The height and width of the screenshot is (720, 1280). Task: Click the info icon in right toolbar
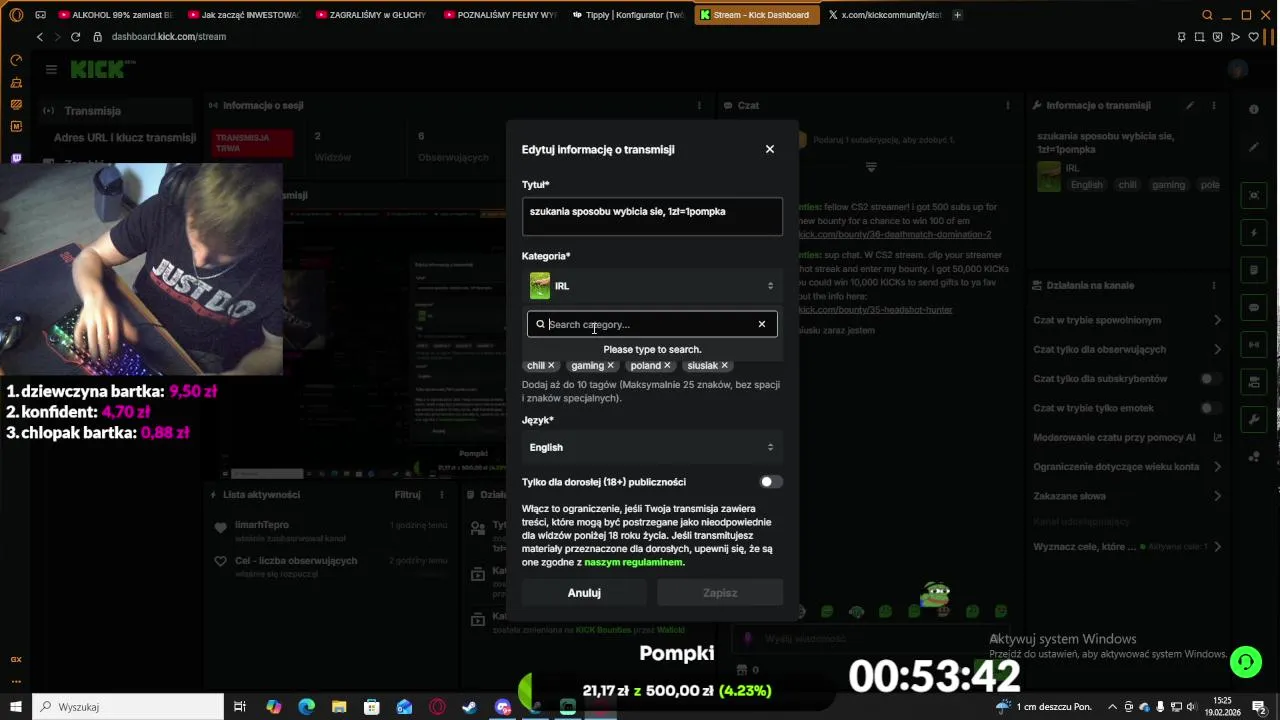pos(1254,109)
